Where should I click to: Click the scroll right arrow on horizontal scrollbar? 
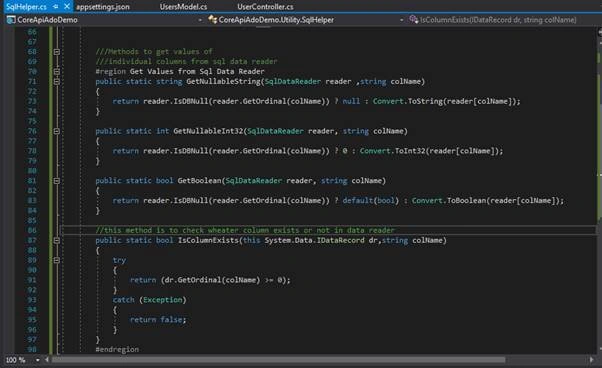591,360
